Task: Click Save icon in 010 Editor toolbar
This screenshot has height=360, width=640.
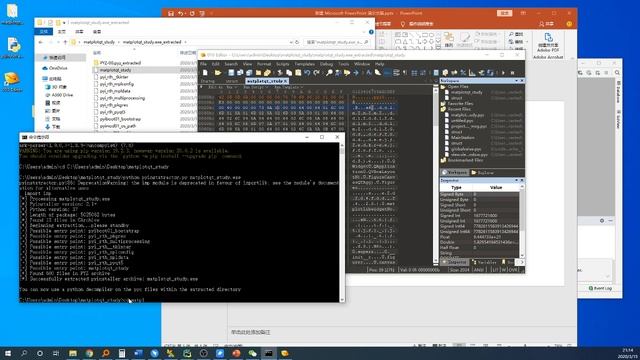Action: click(231, 73)
